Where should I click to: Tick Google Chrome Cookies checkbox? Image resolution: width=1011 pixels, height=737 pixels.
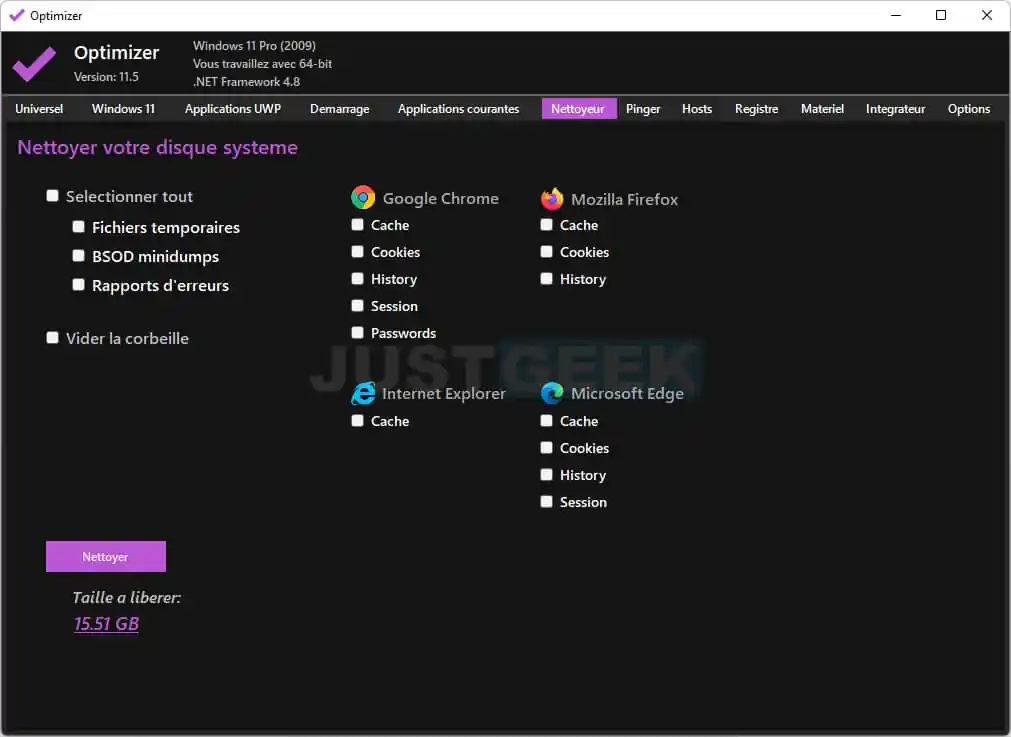pyautogui.click(x=357, y=251)
